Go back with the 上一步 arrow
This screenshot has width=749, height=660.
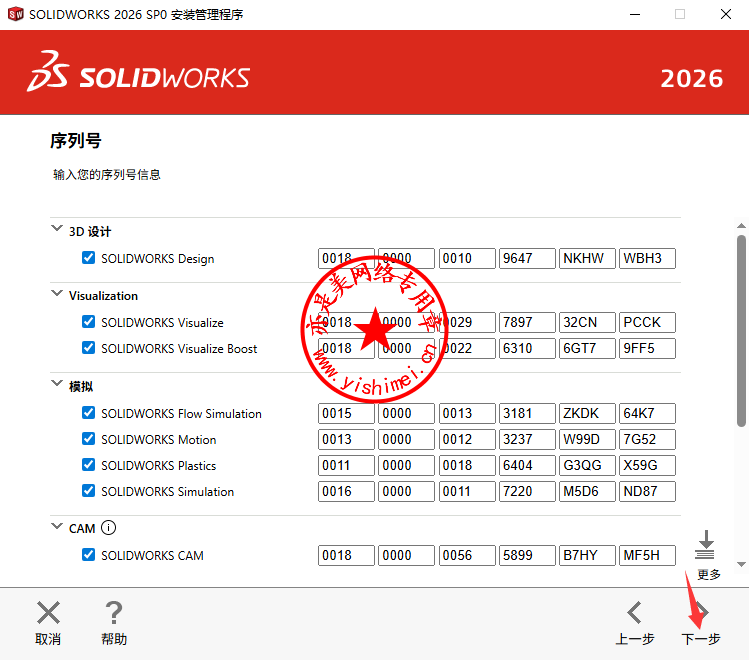click(634, 613)
